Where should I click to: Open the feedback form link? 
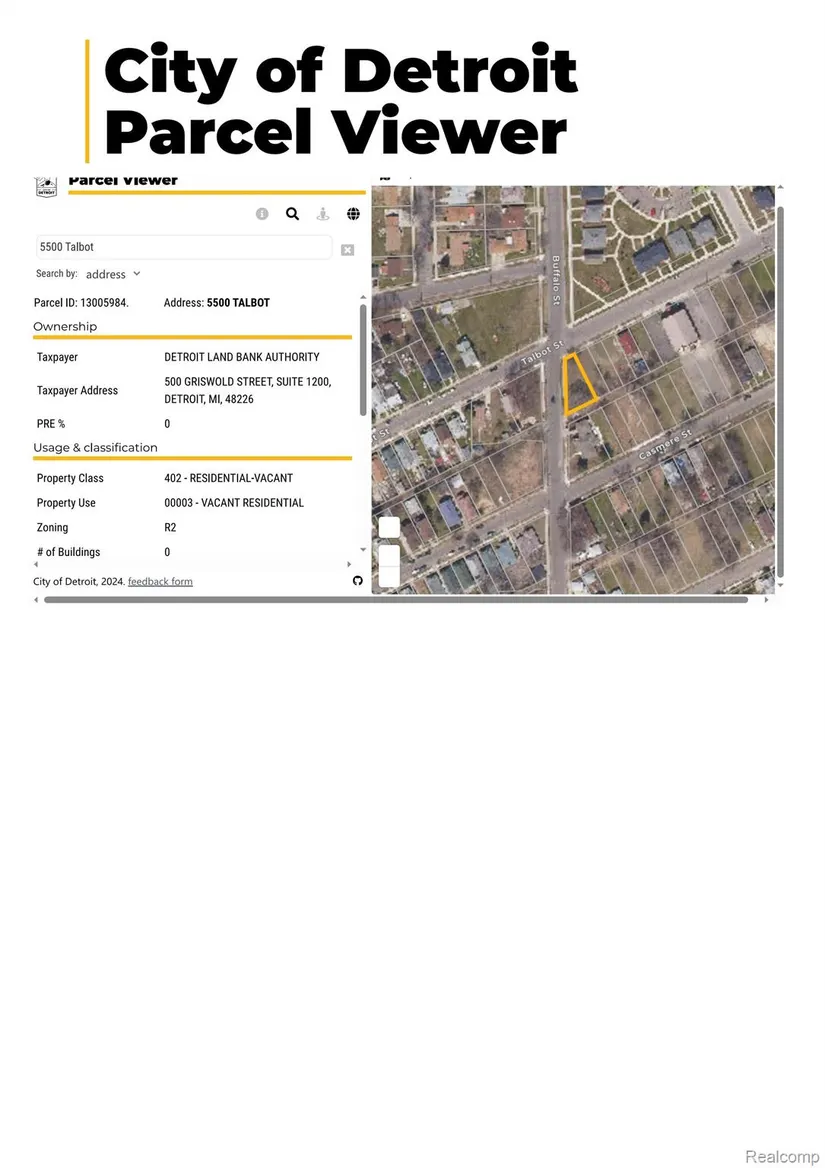pos(160,582)
